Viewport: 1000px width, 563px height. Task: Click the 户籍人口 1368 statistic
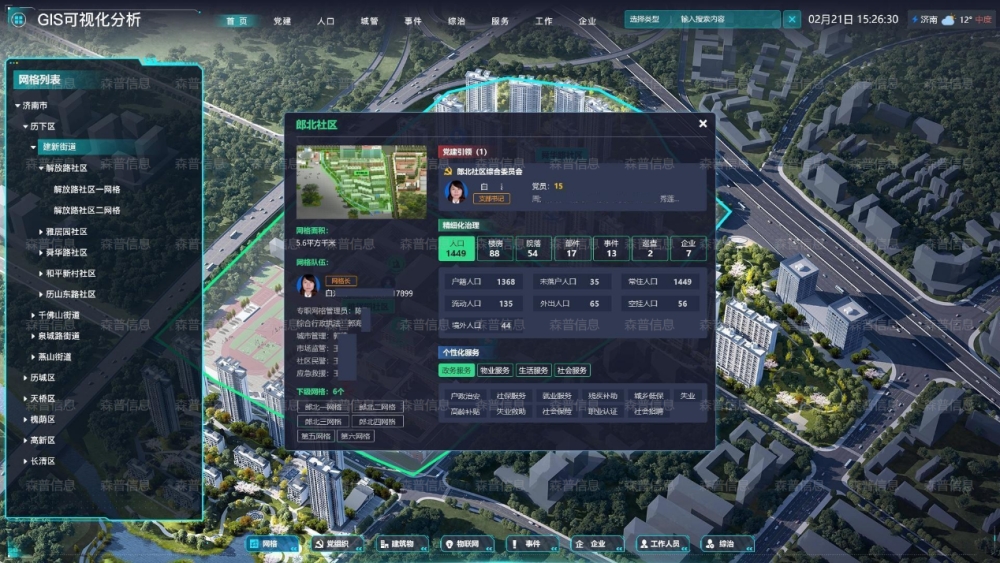483,281
